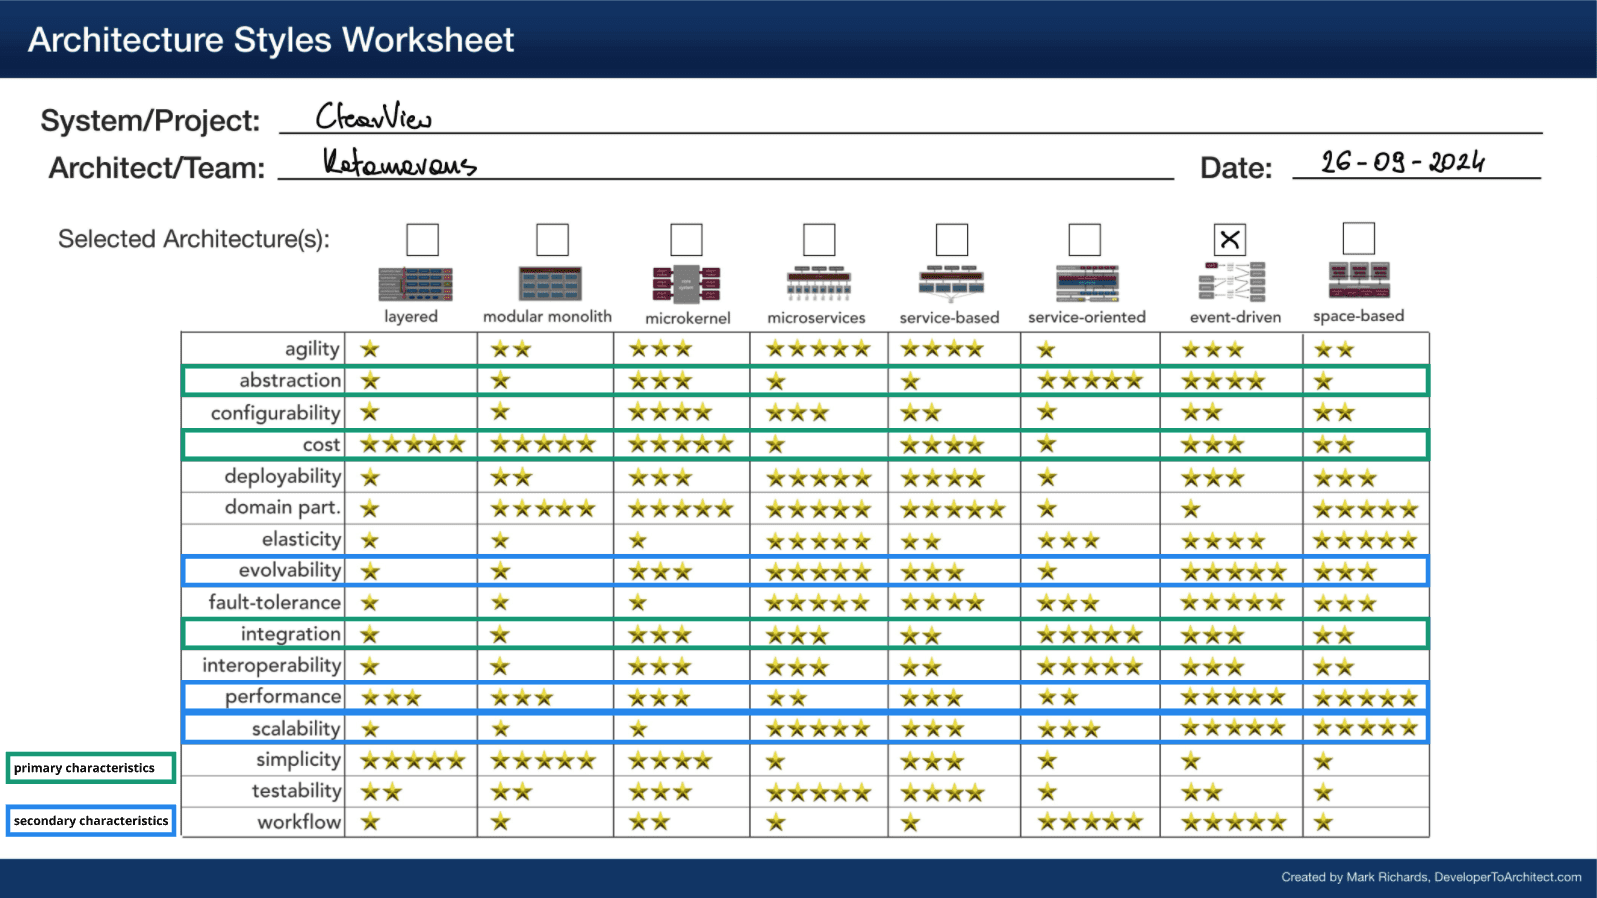Click the layered architecture icon
The height and width of the screenshot is (898, 1597).
[415, 284]
